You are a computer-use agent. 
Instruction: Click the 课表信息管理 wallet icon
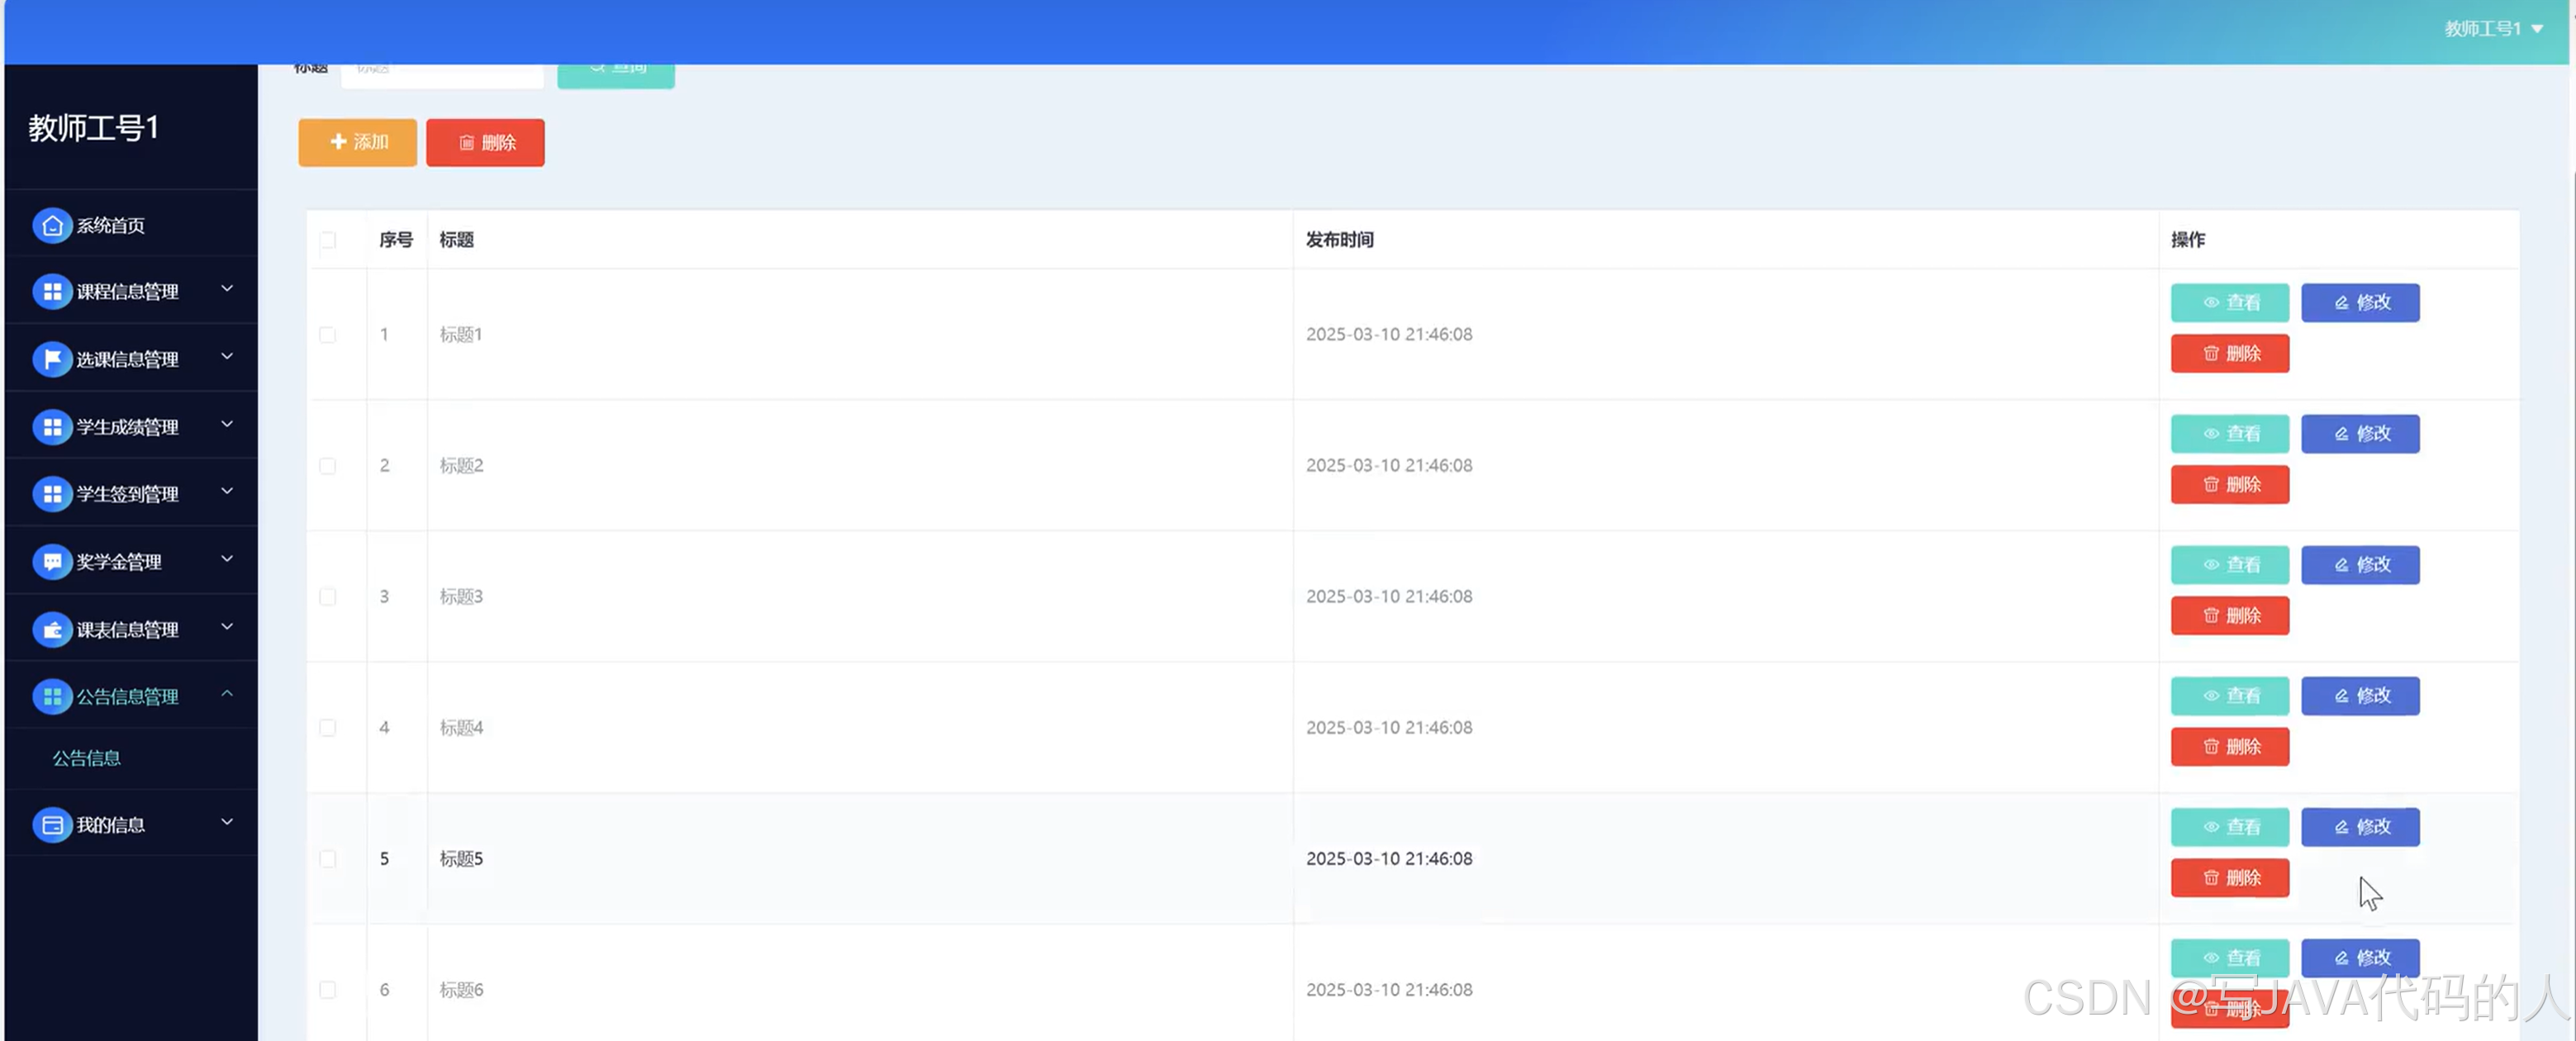(x=52, y=630)
